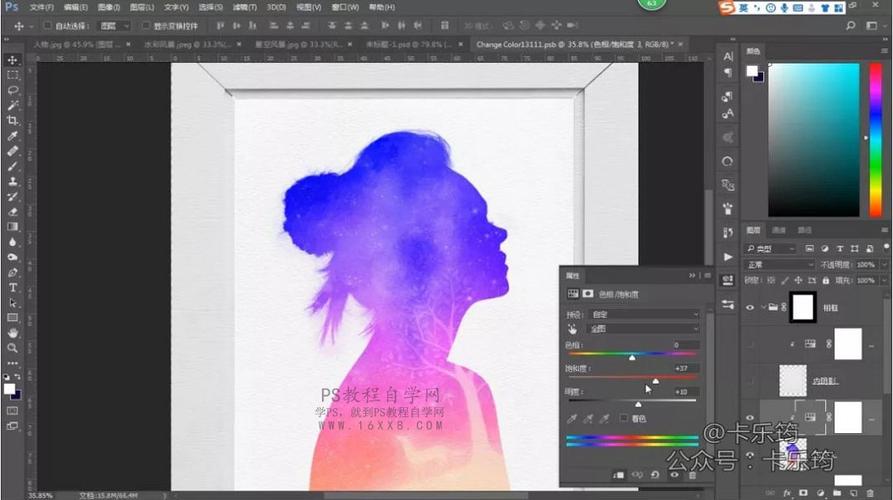Delete adjustment using Properties panel trash icon

[691, 476]
